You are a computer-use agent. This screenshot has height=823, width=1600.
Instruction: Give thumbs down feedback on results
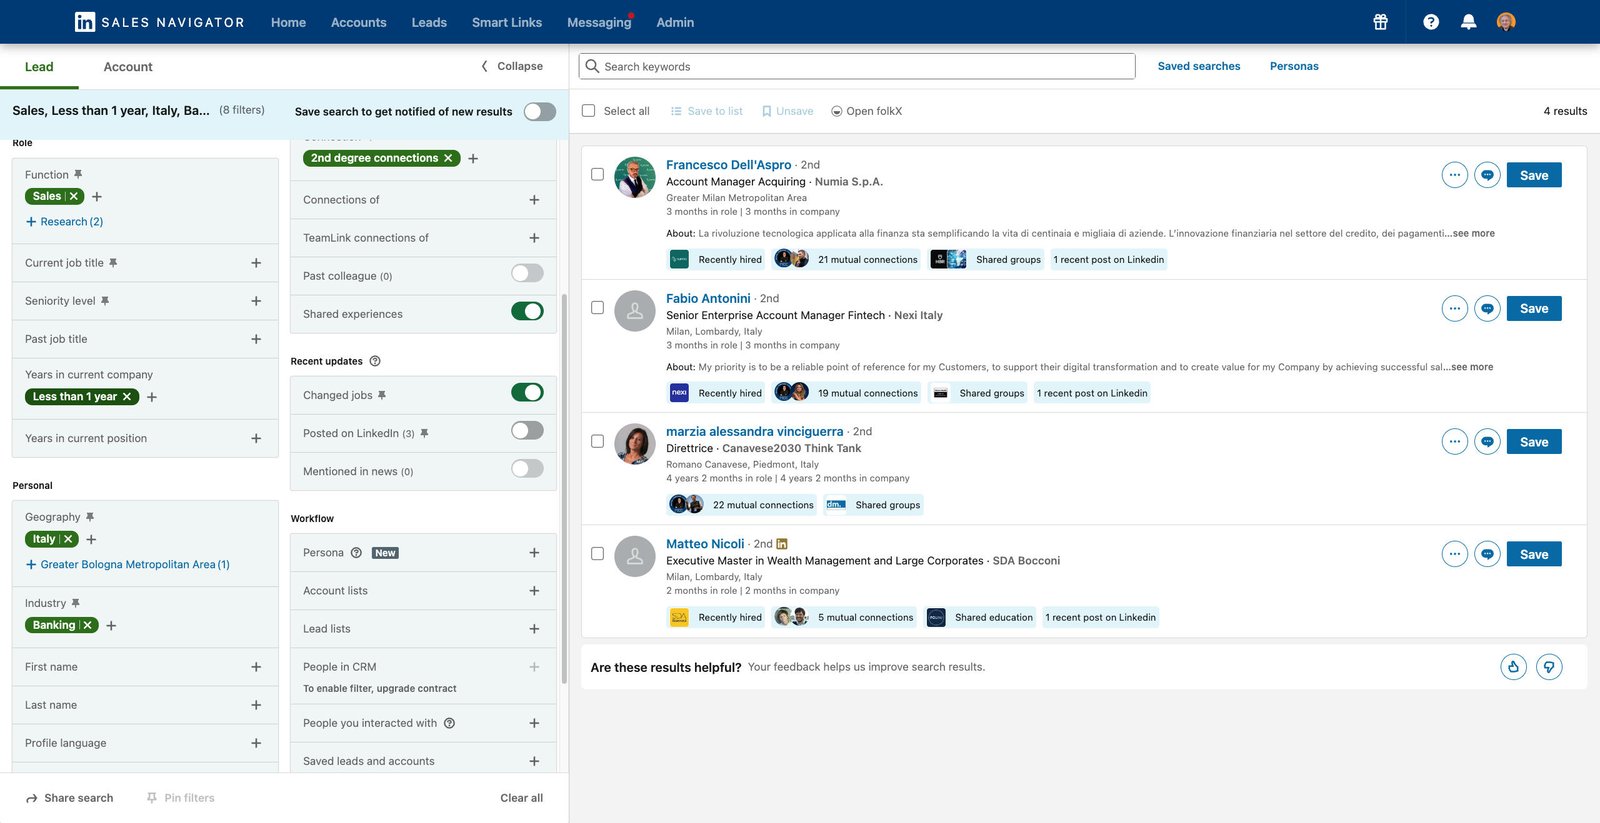[1549, 667]
